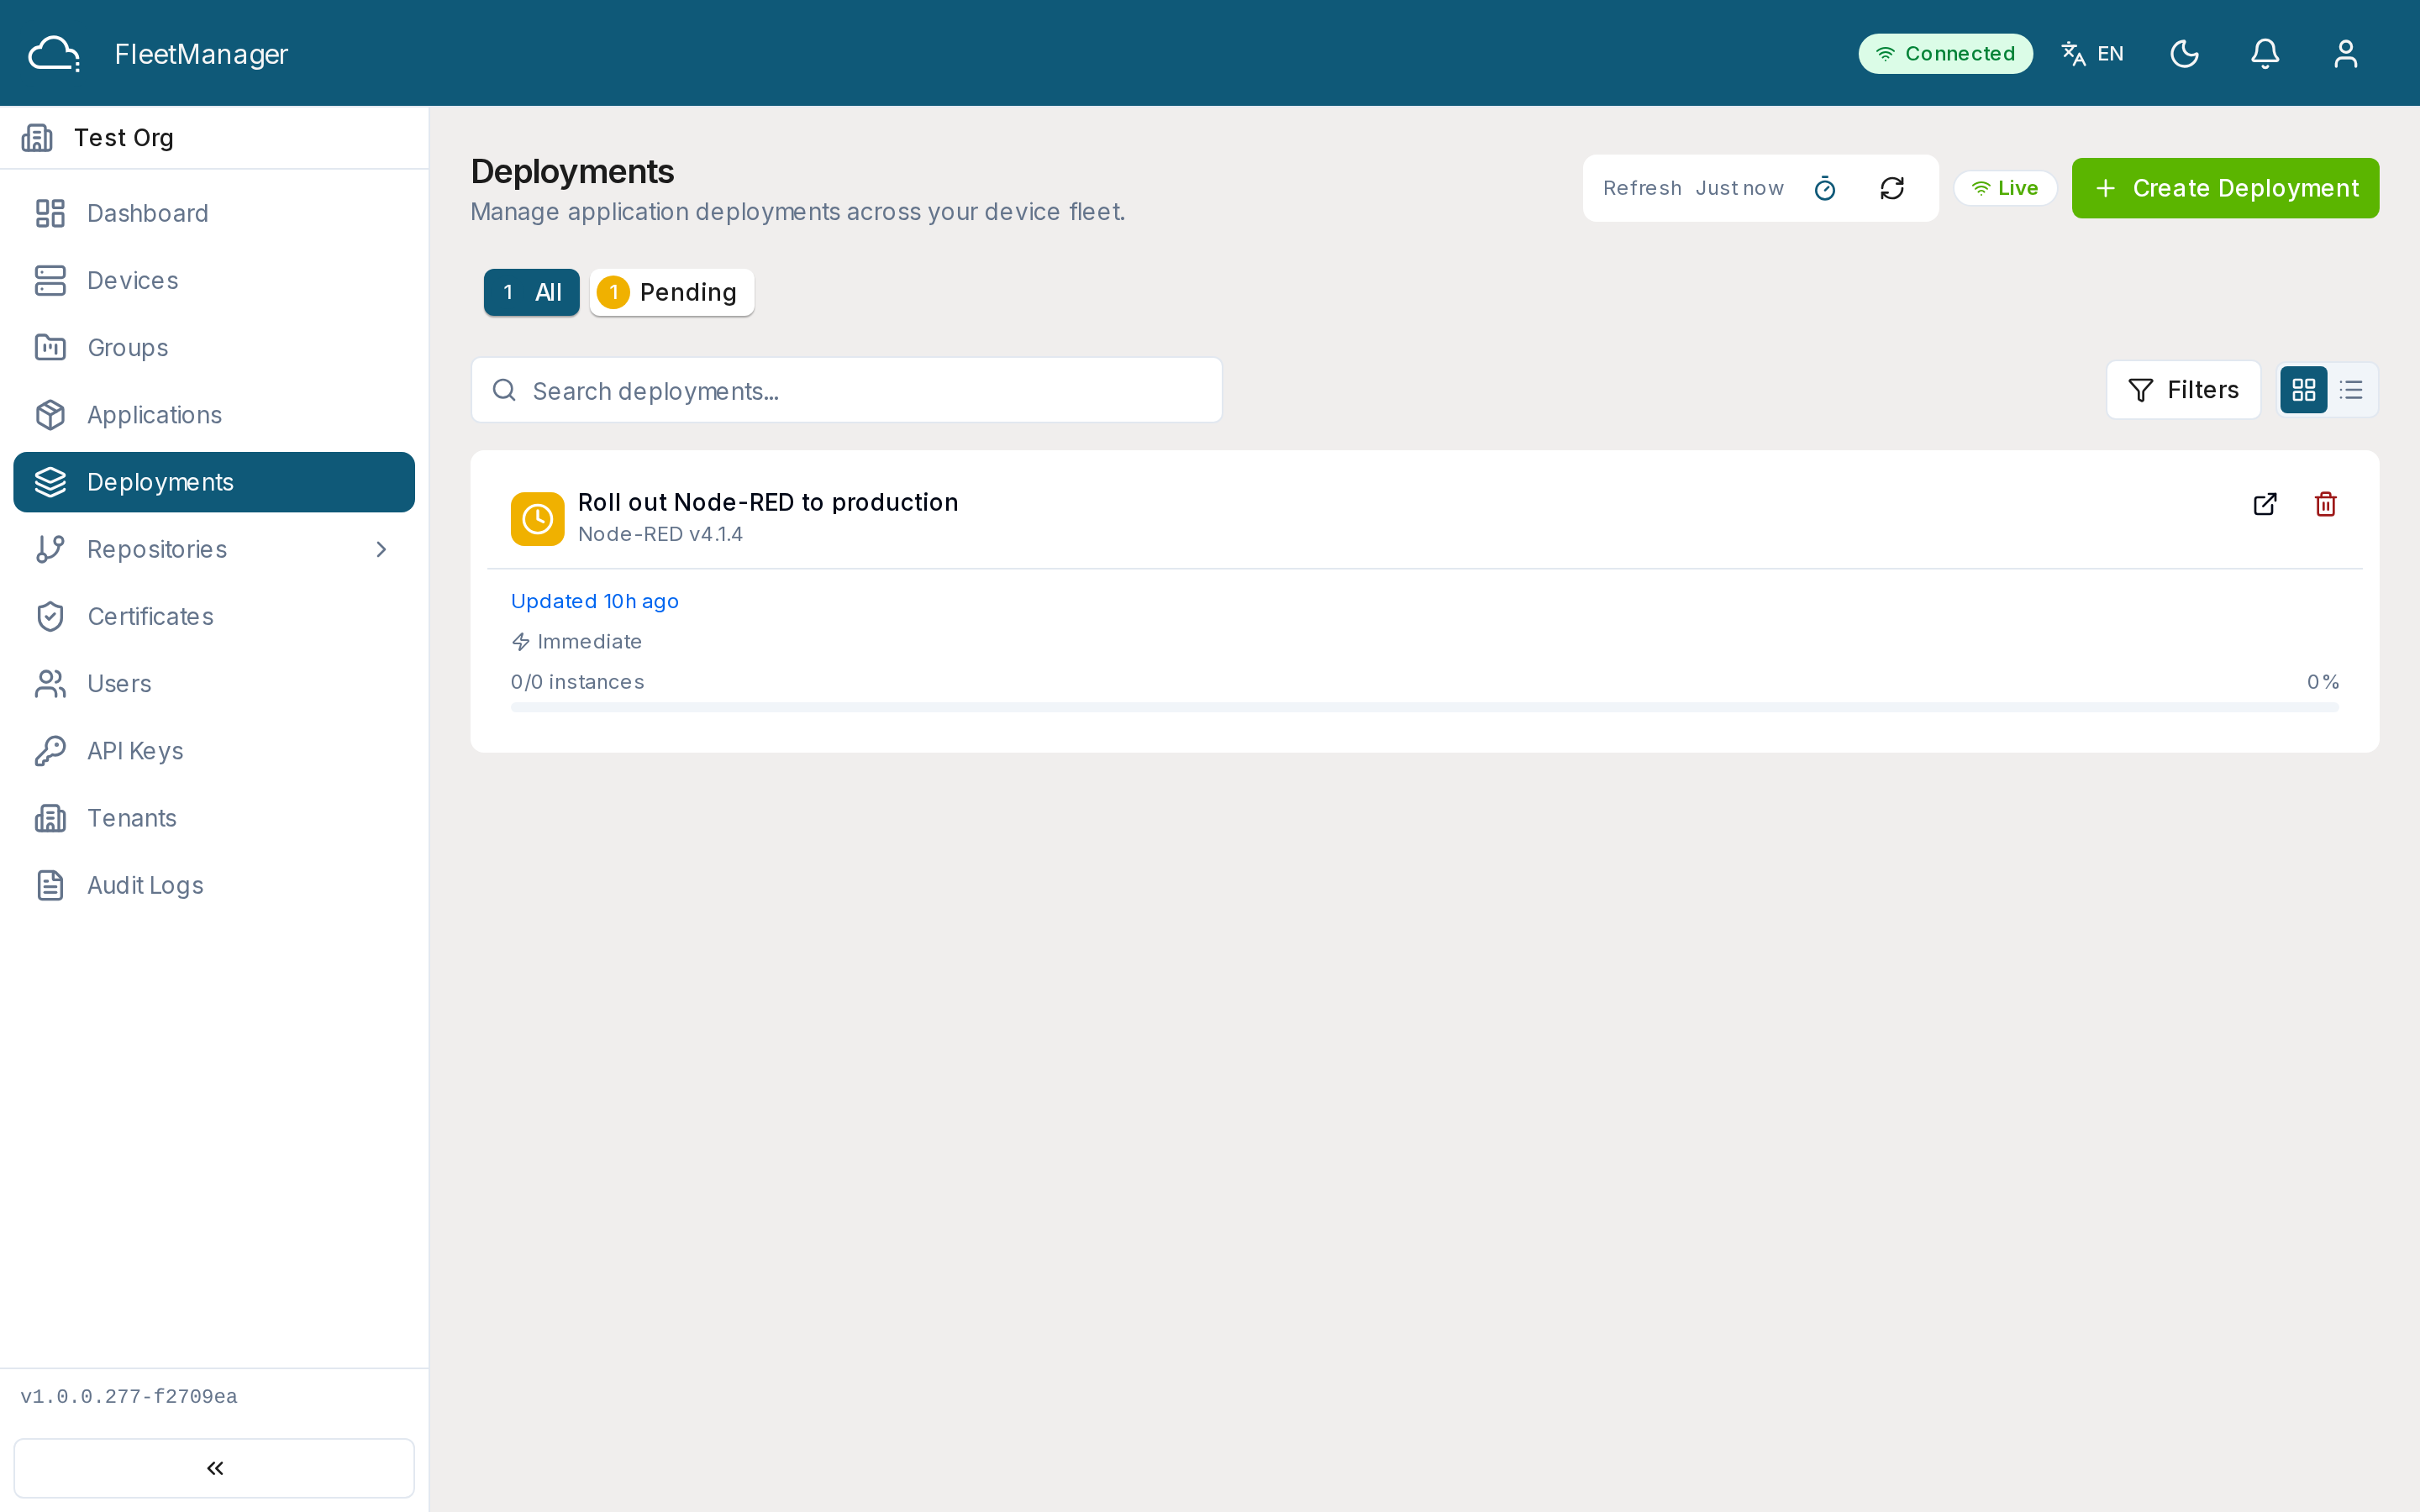Open Groups section
This screenshot has width=2420, height=1512.
[214, 347]
